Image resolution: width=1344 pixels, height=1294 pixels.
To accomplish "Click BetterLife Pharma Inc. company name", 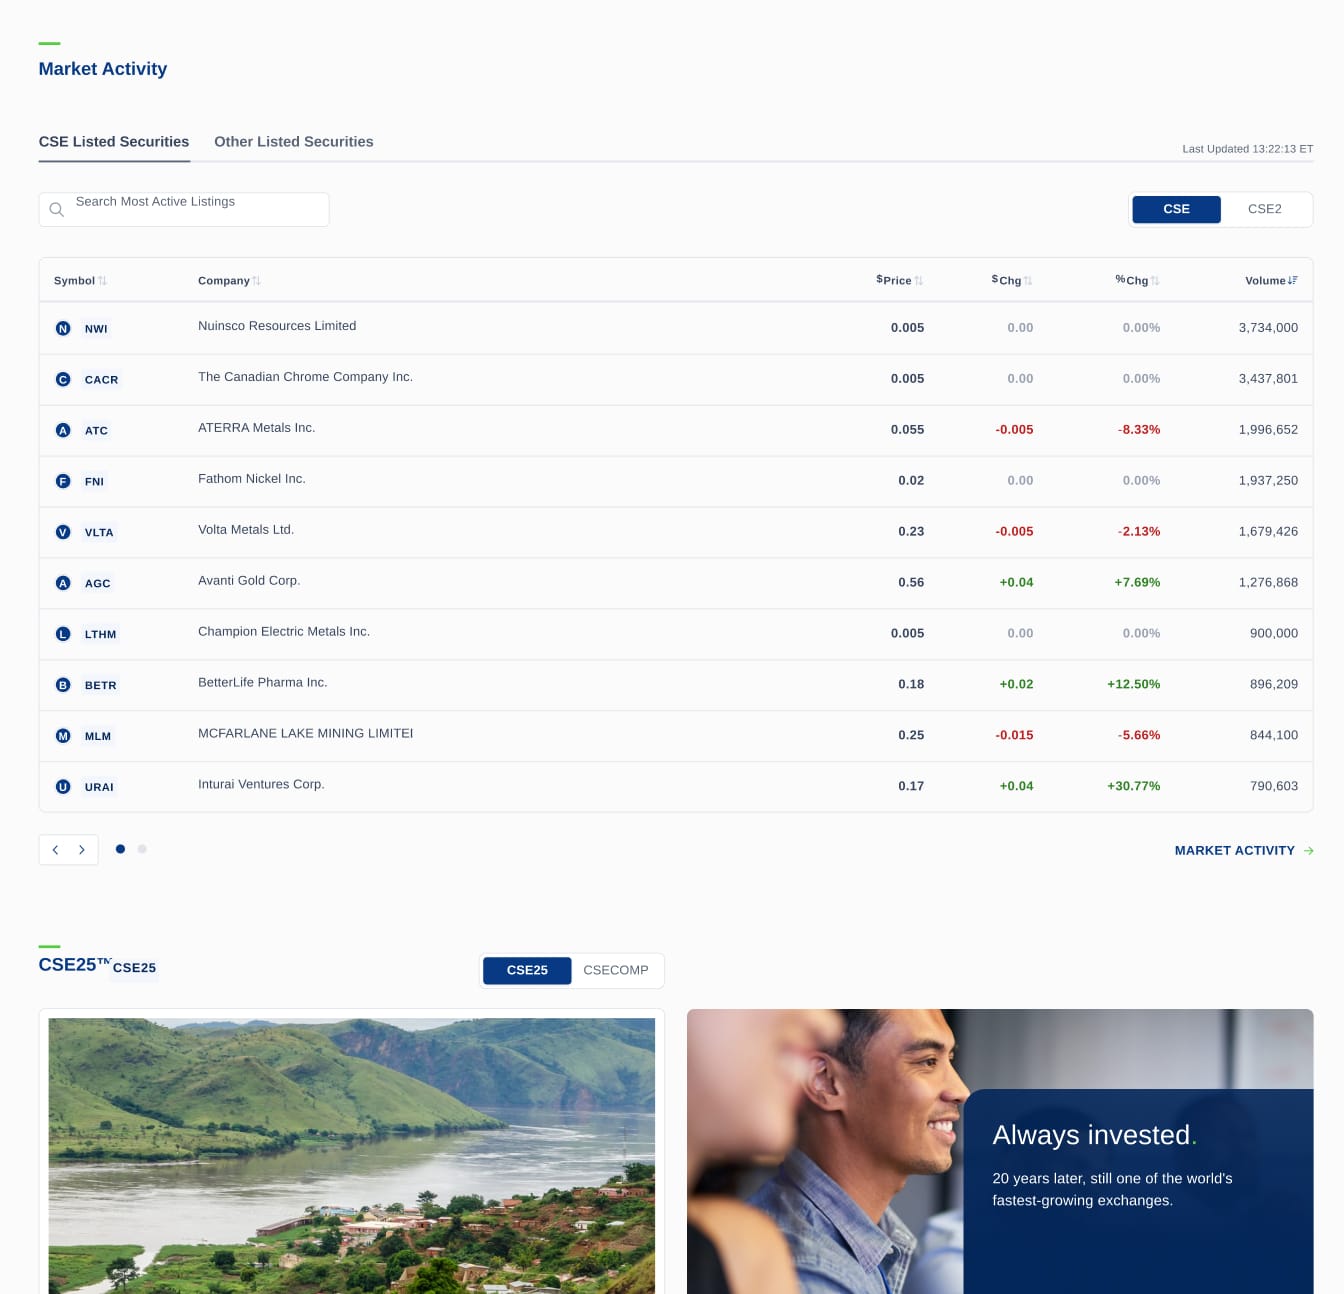I will pos(263,683).
